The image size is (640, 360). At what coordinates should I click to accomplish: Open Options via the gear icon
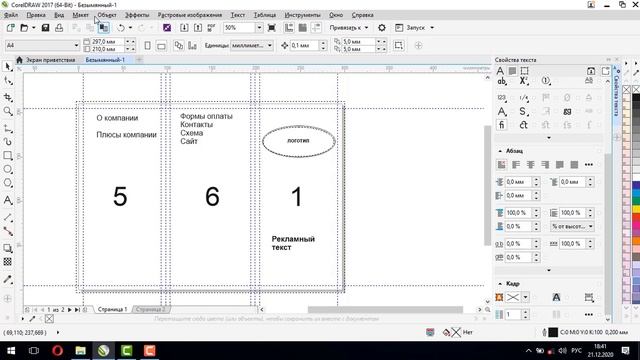pos(382,28)
